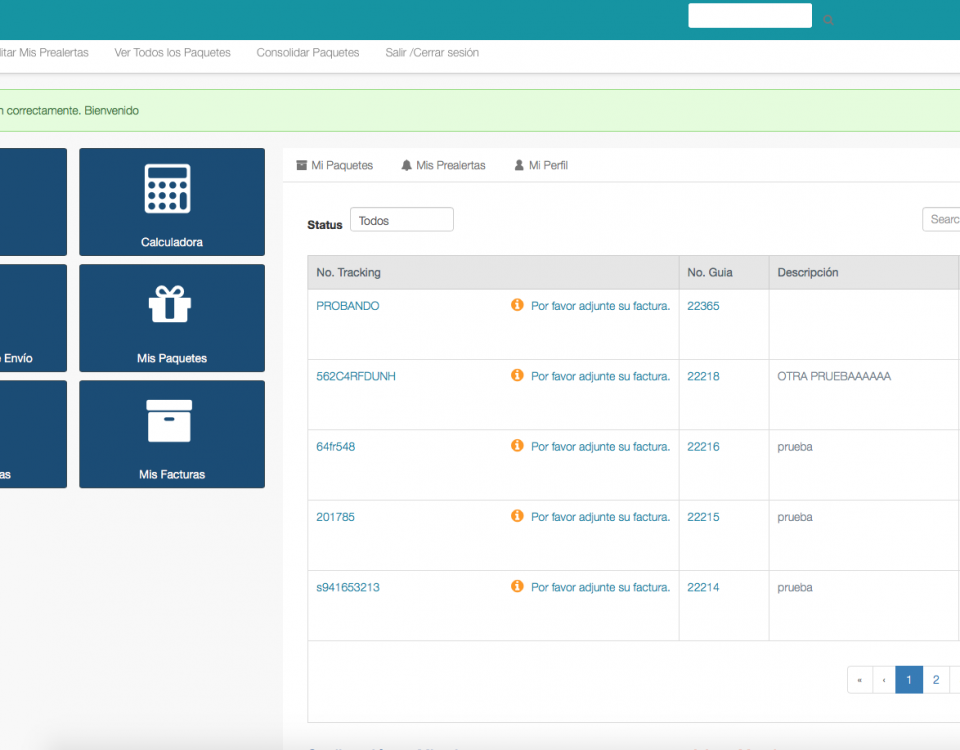The image size is (960, 750).
Task: Open Consolidar Paquetes in navigation bar
Action: pos(308,53)
